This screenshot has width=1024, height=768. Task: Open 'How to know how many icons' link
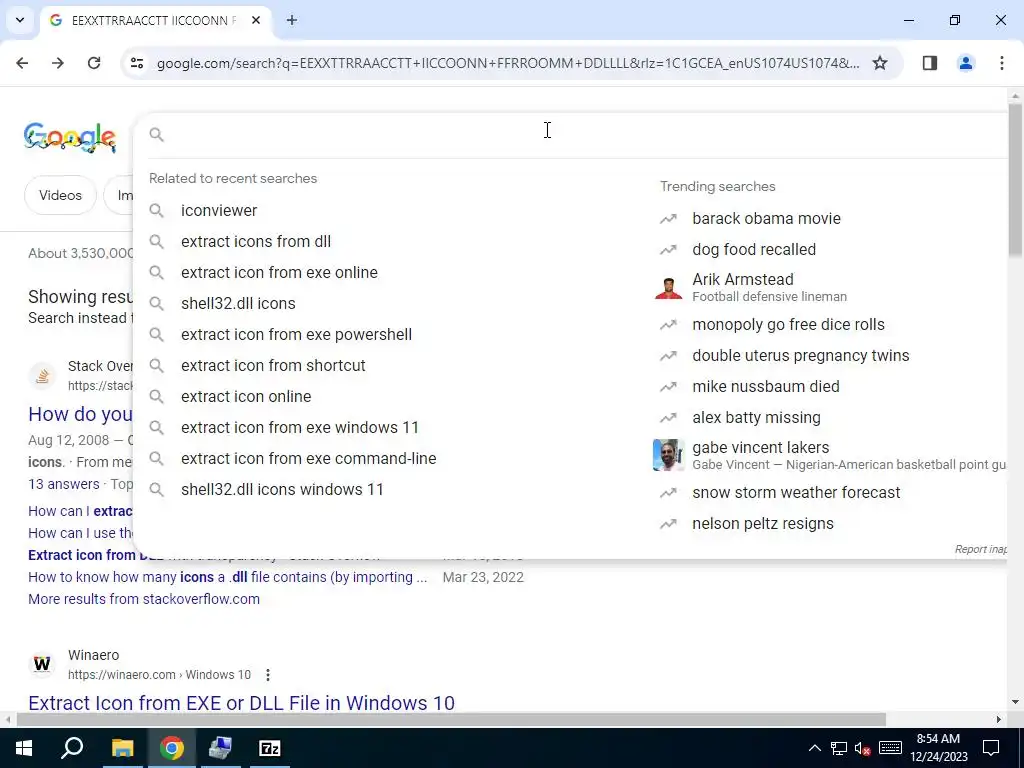coord(227,577)
